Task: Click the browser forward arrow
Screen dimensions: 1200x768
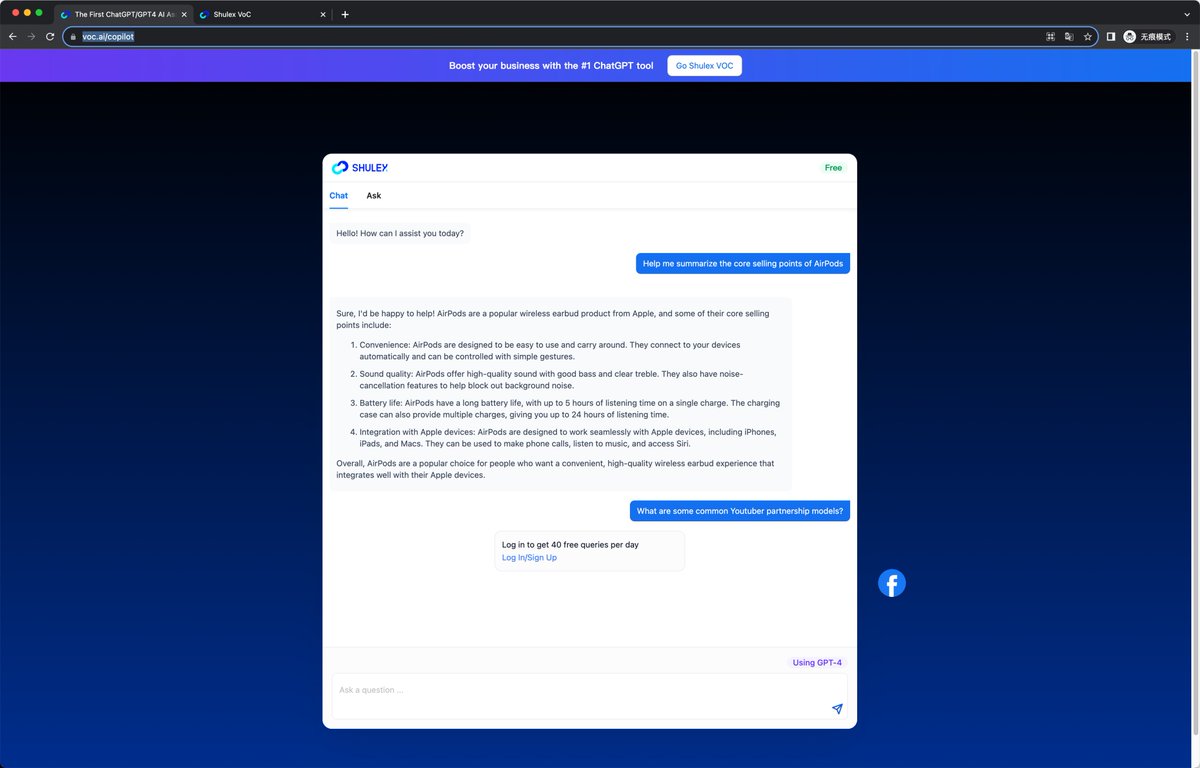Action: click(x=31, y=36)
